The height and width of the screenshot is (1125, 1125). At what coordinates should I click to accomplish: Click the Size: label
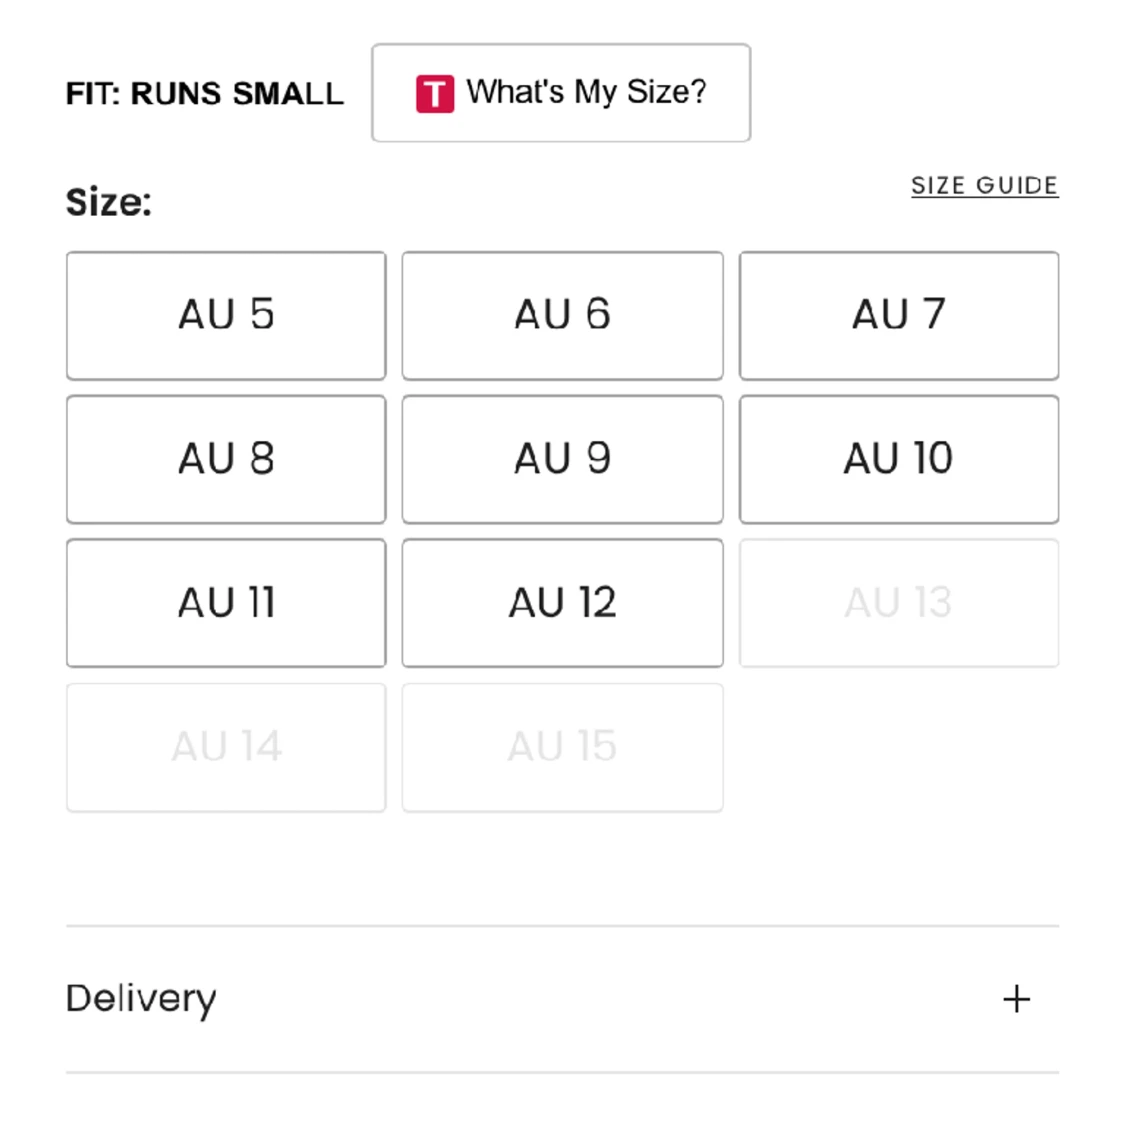click(x=109, y=202)
